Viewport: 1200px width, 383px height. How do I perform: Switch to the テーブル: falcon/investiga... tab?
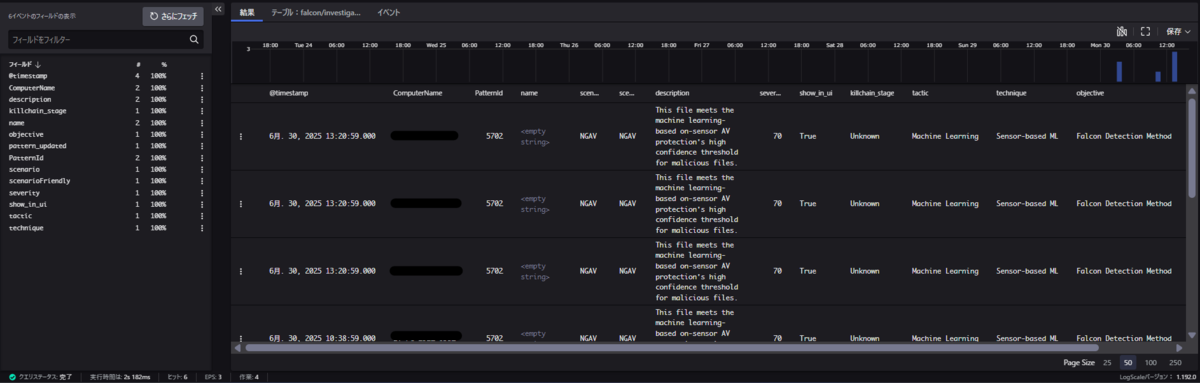tap(315, 13)
